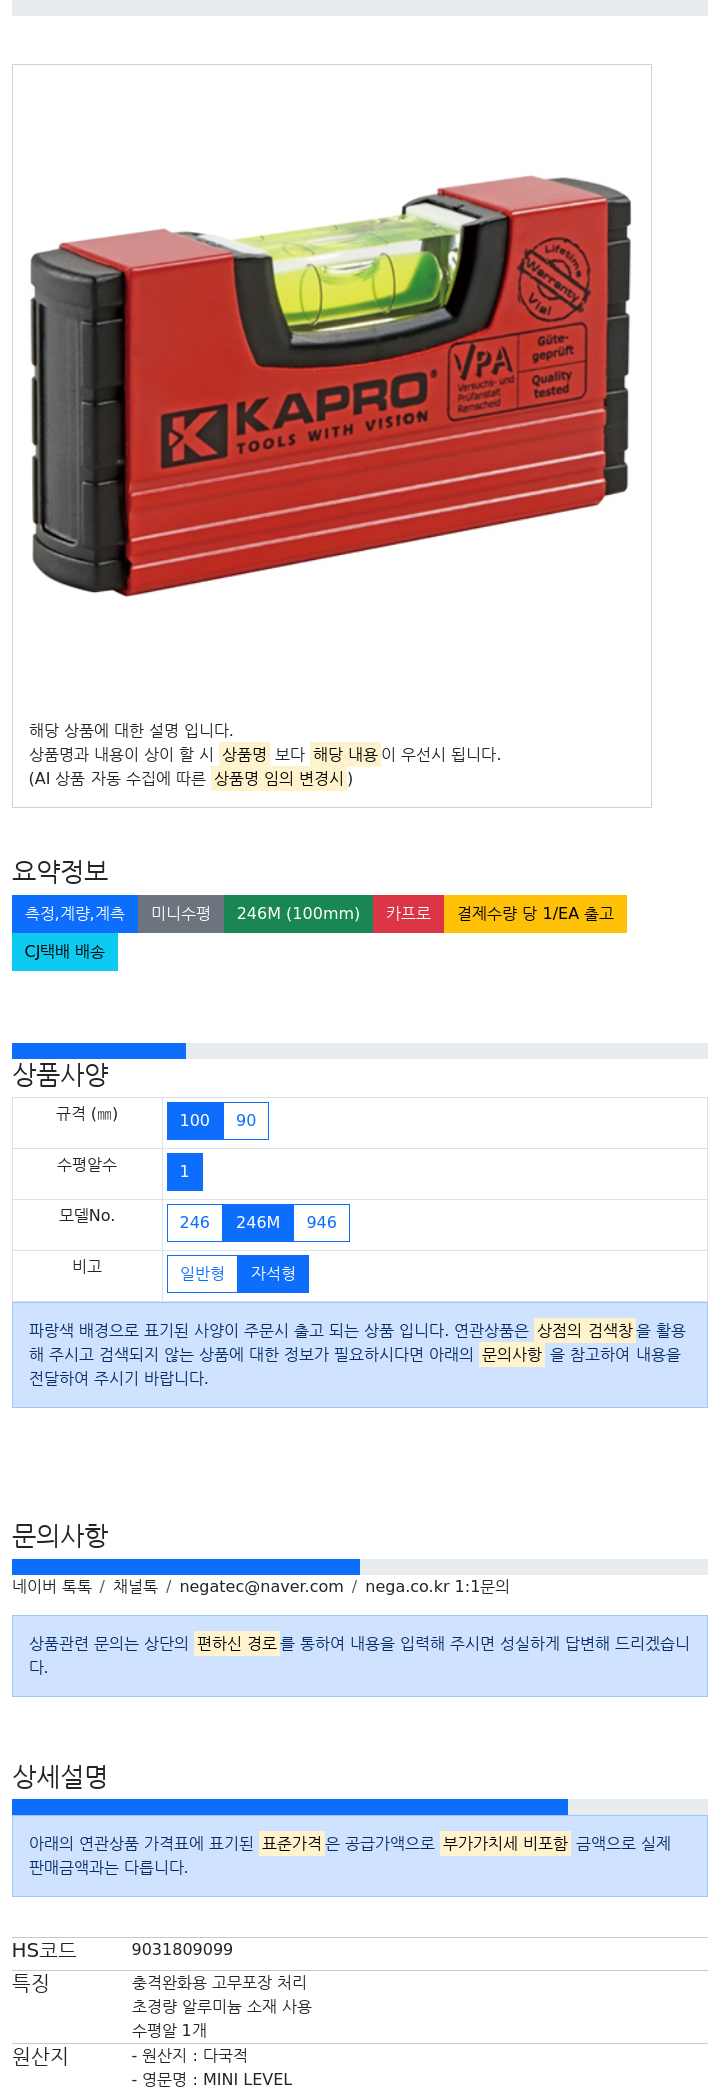Screen dimensions: 720x2092
Task: Select the 측정,계량,계측 category tag
Action: (x=75, y=914)
